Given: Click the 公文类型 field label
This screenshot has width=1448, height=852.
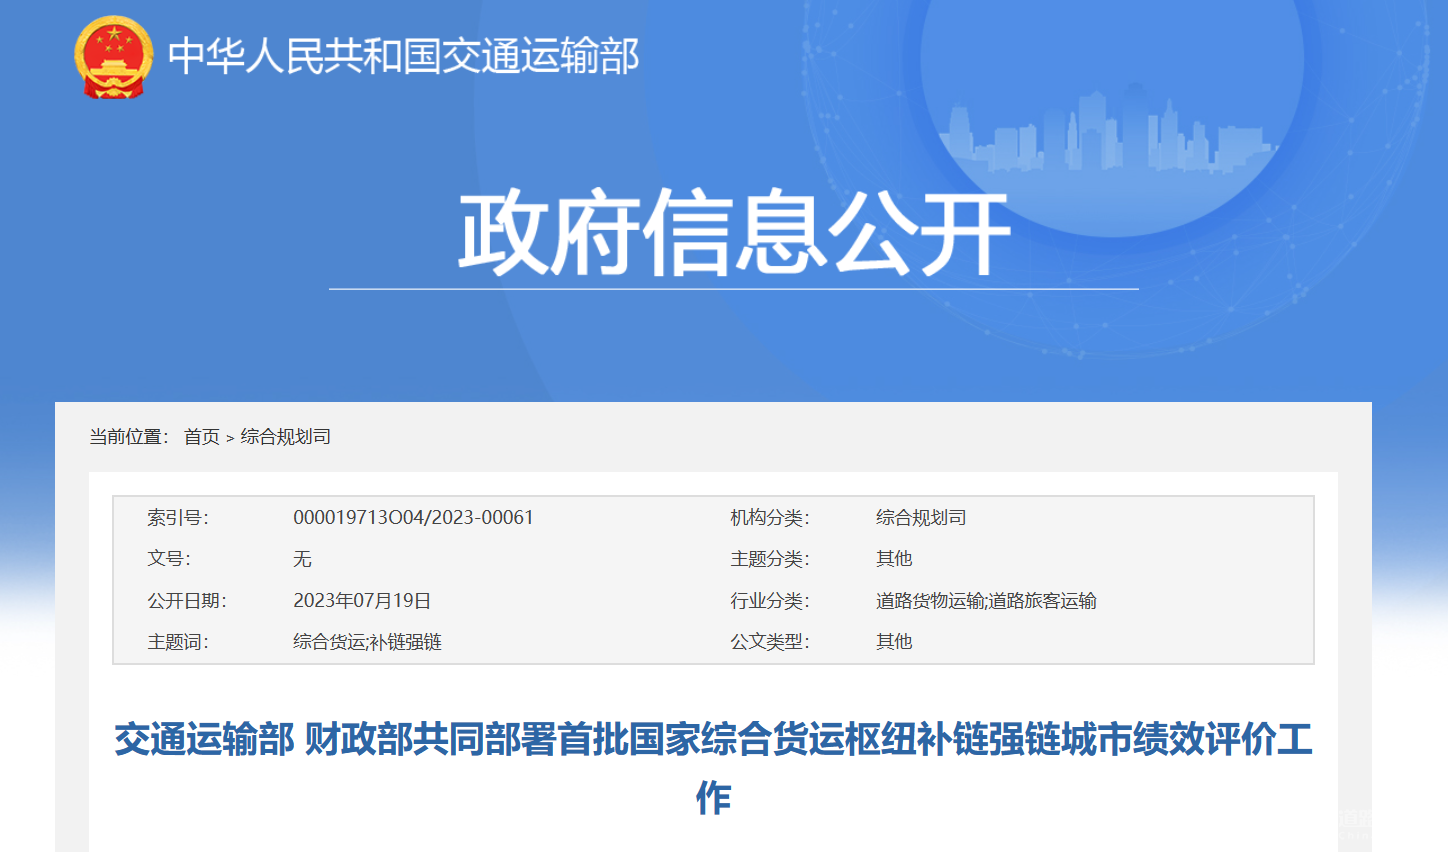Looking at the screenshot, I should click(x=770, y=642).
